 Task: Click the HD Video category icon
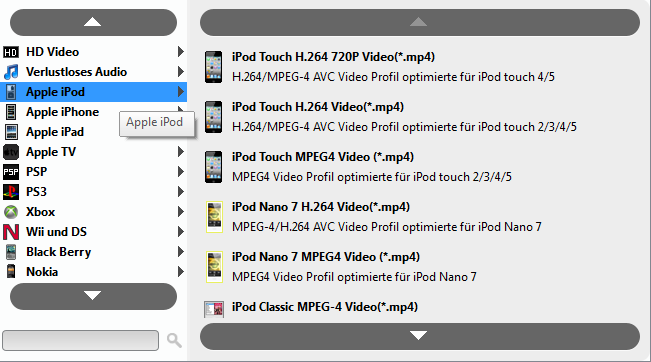coord(11,52)
